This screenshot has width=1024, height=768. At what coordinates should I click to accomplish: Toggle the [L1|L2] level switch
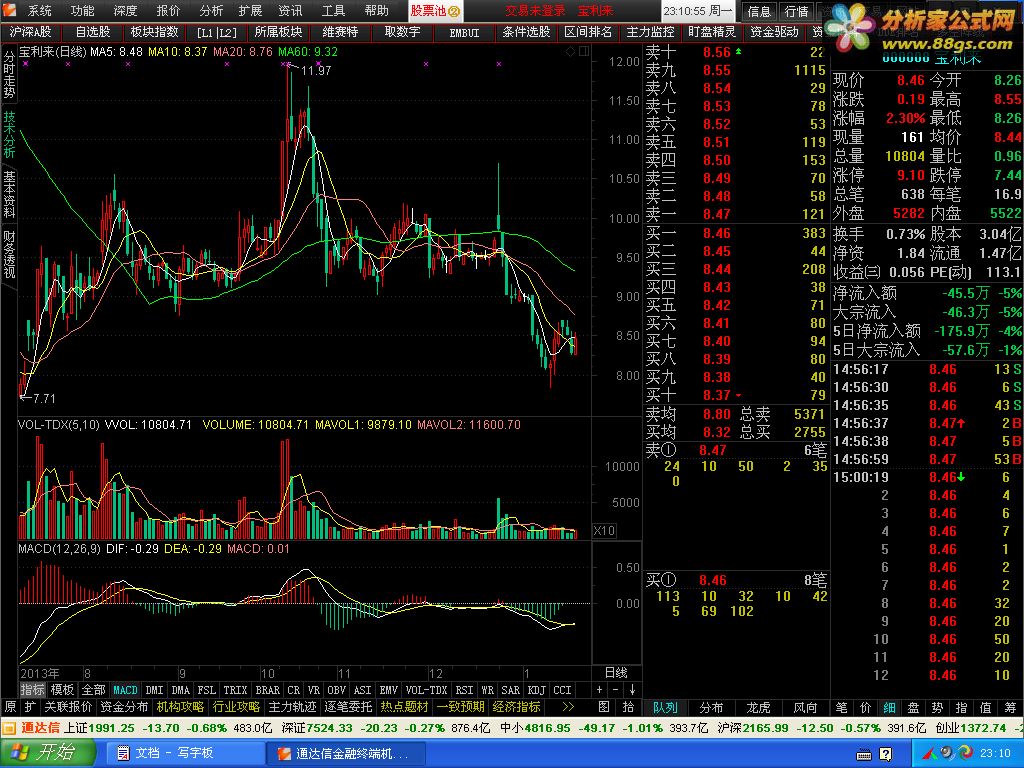(217, 32)
